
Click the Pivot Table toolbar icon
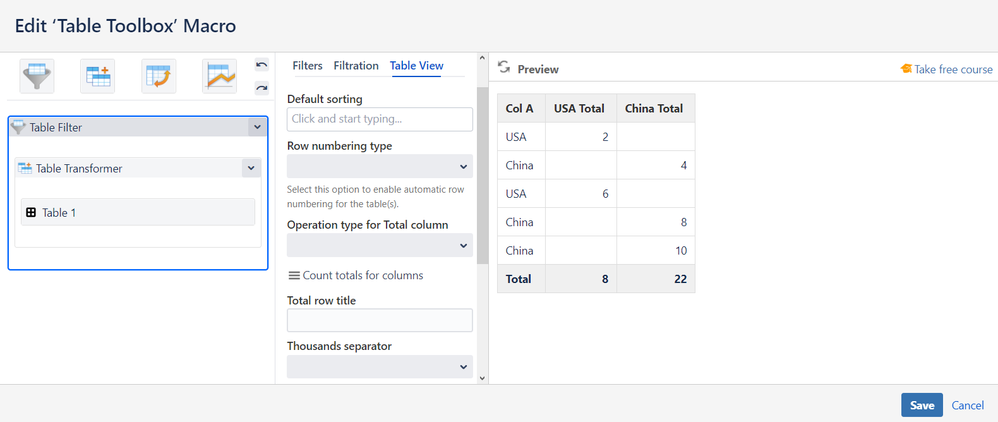[158, 76]
